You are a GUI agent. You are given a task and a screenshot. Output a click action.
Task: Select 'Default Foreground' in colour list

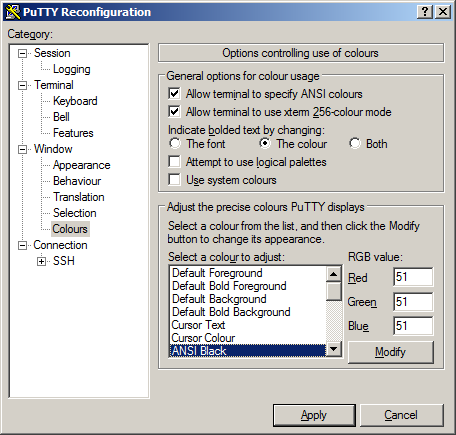pyautogui.click(x=248, y=273)
